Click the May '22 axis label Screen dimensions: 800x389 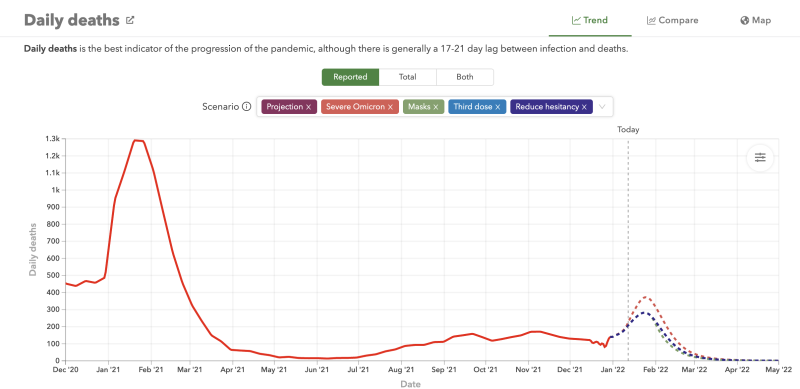(x=779, y=369)
